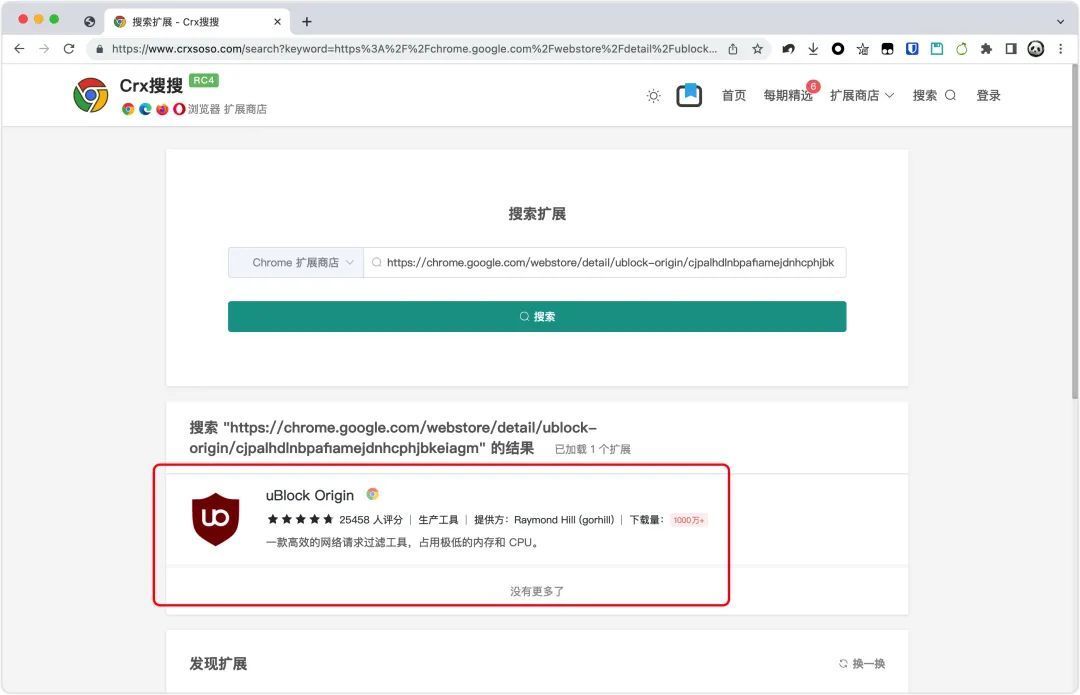Click the Raymond Hill (gorhill) provider text
1080x695 pixels.
564,520
